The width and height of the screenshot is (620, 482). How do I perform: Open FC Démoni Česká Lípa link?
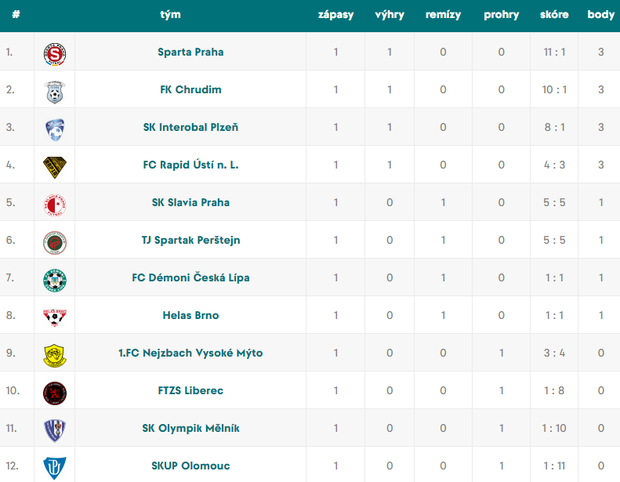pyautogui.click(x=191, y=278)
